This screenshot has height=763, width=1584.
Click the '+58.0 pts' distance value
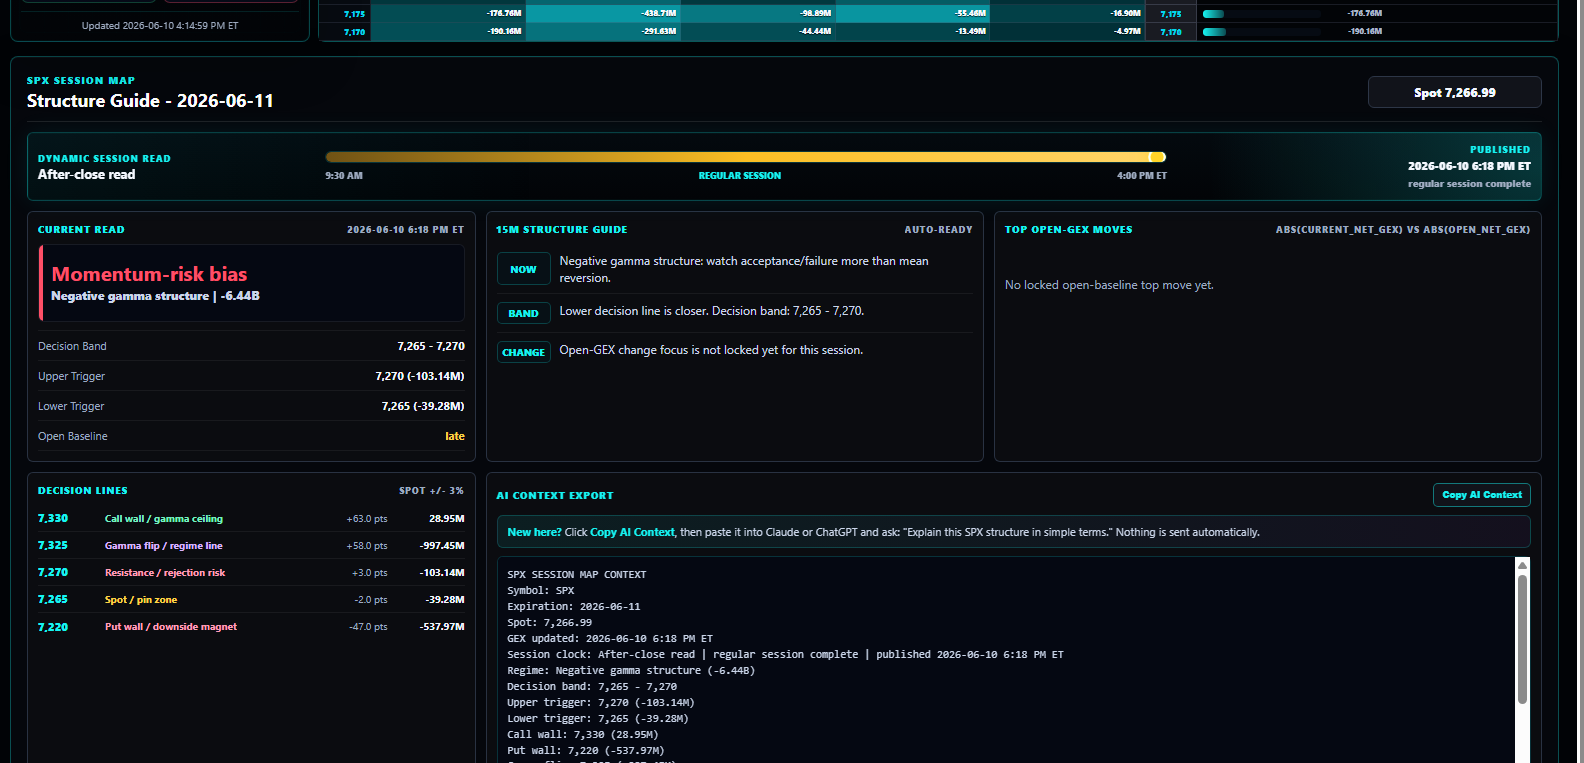(367, 546)
